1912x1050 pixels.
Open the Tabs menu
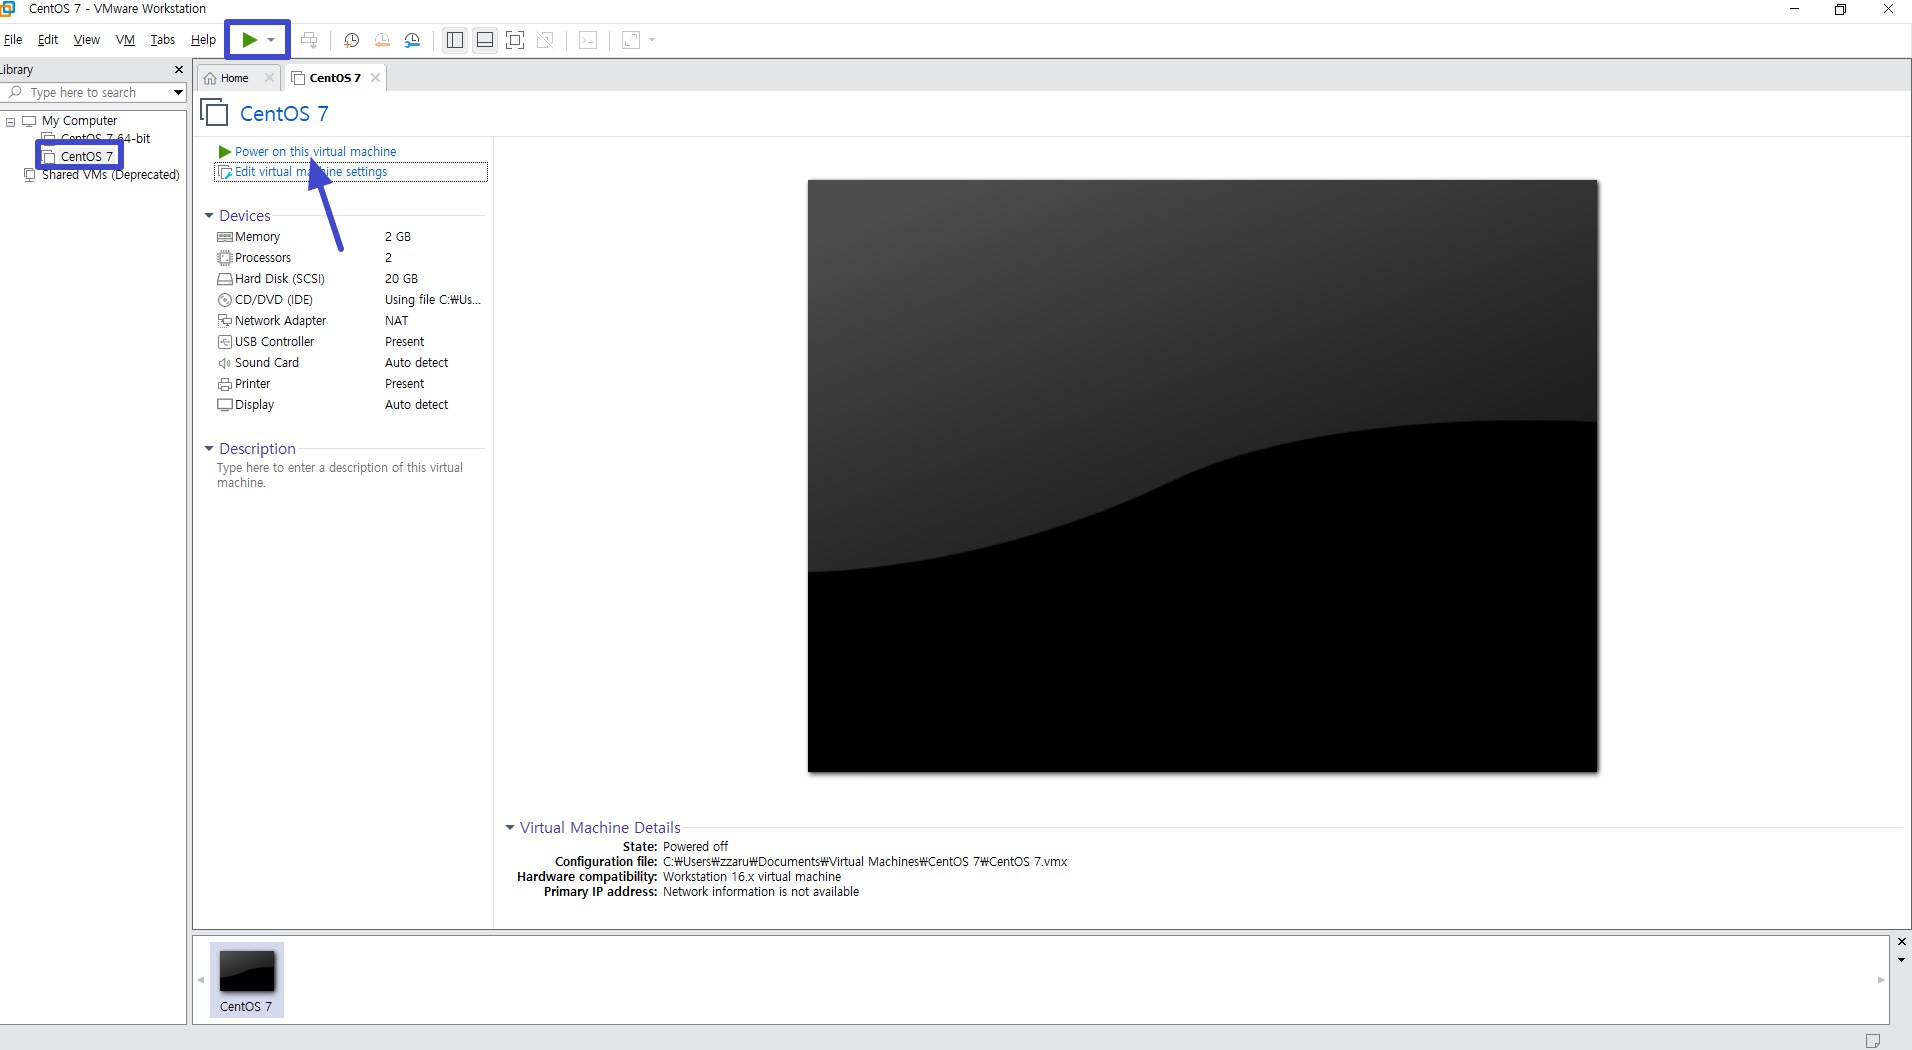coord(162,40)
